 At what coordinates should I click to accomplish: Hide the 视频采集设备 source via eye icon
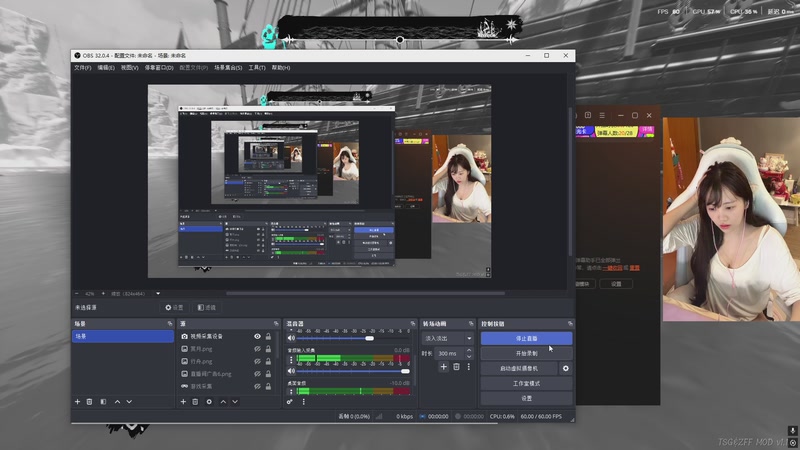pyautogui.click(x=257, y=336)
